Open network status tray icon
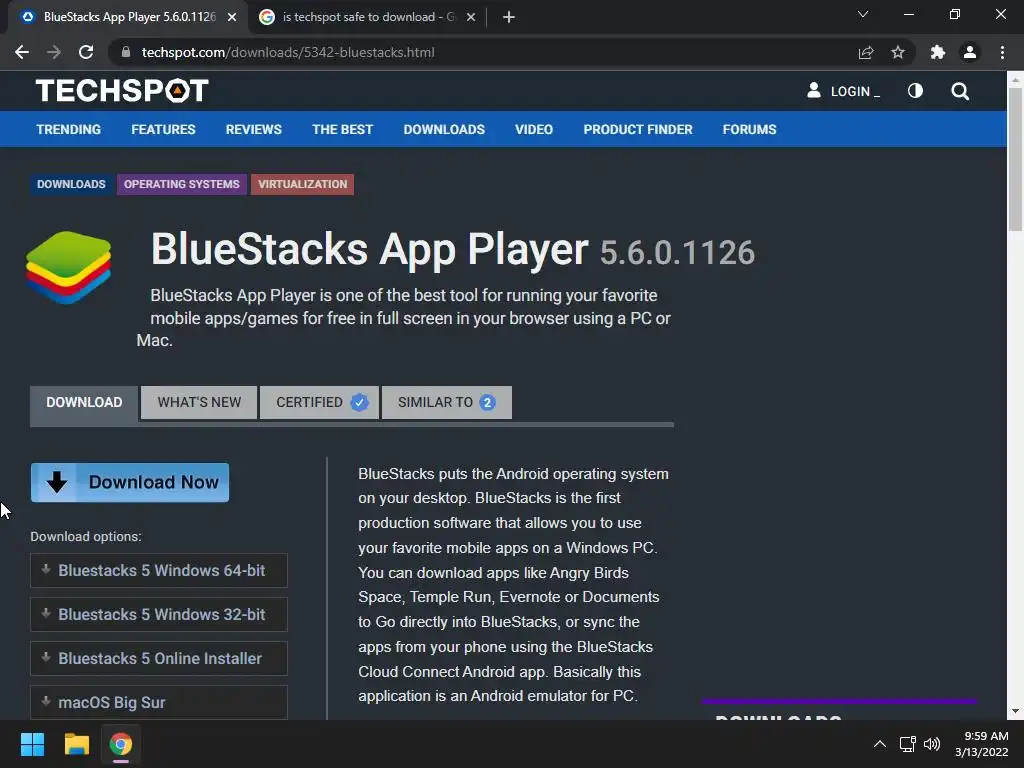This screenshot has height=768, width=1024. click(x=907, y=744)
